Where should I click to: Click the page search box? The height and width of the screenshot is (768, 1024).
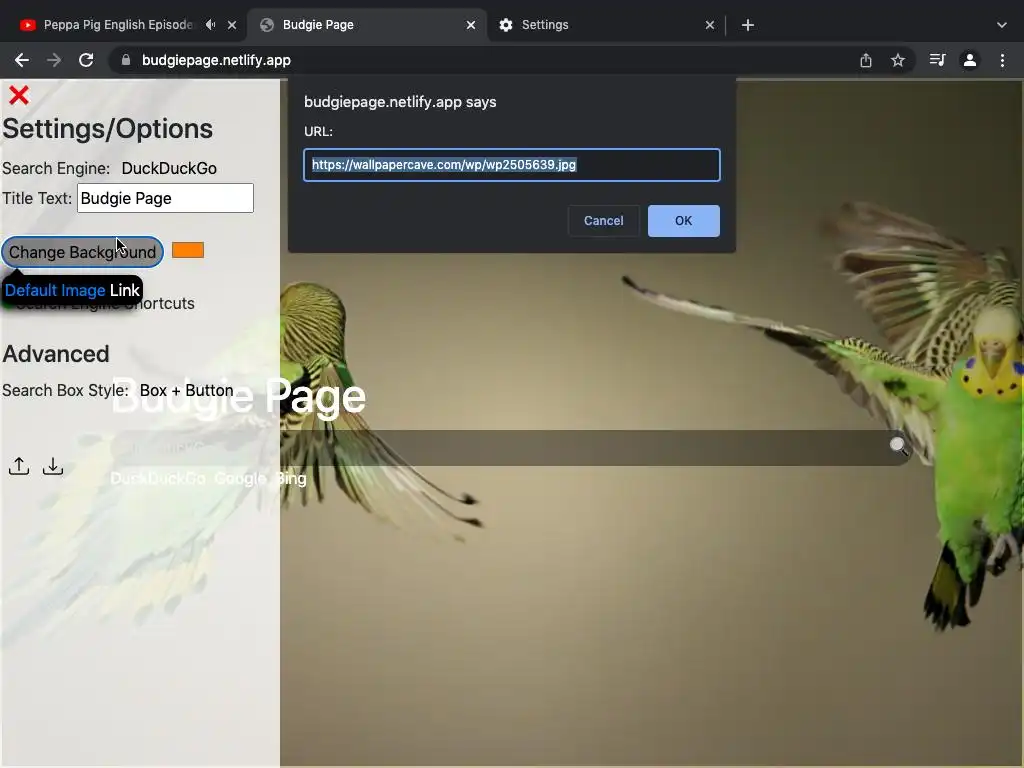point(509,447)
